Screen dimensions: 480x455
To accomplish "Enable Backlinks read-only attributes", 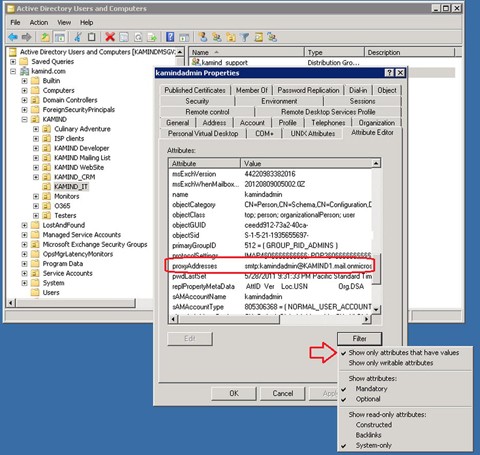I will click(368, 435).
